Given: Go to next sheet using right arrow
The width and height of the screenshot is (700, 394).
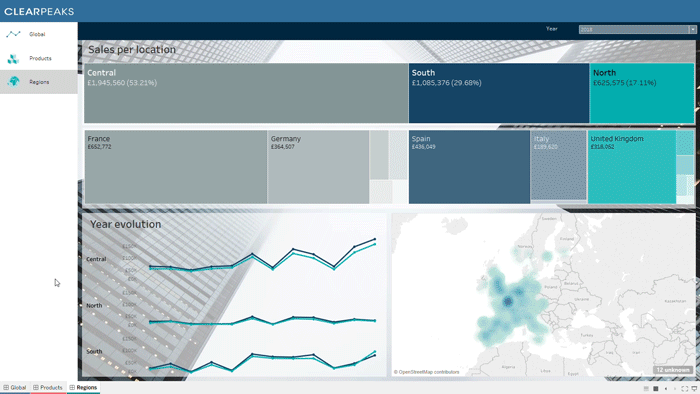Looking at the screenshot, I should [x=675, y=389].
